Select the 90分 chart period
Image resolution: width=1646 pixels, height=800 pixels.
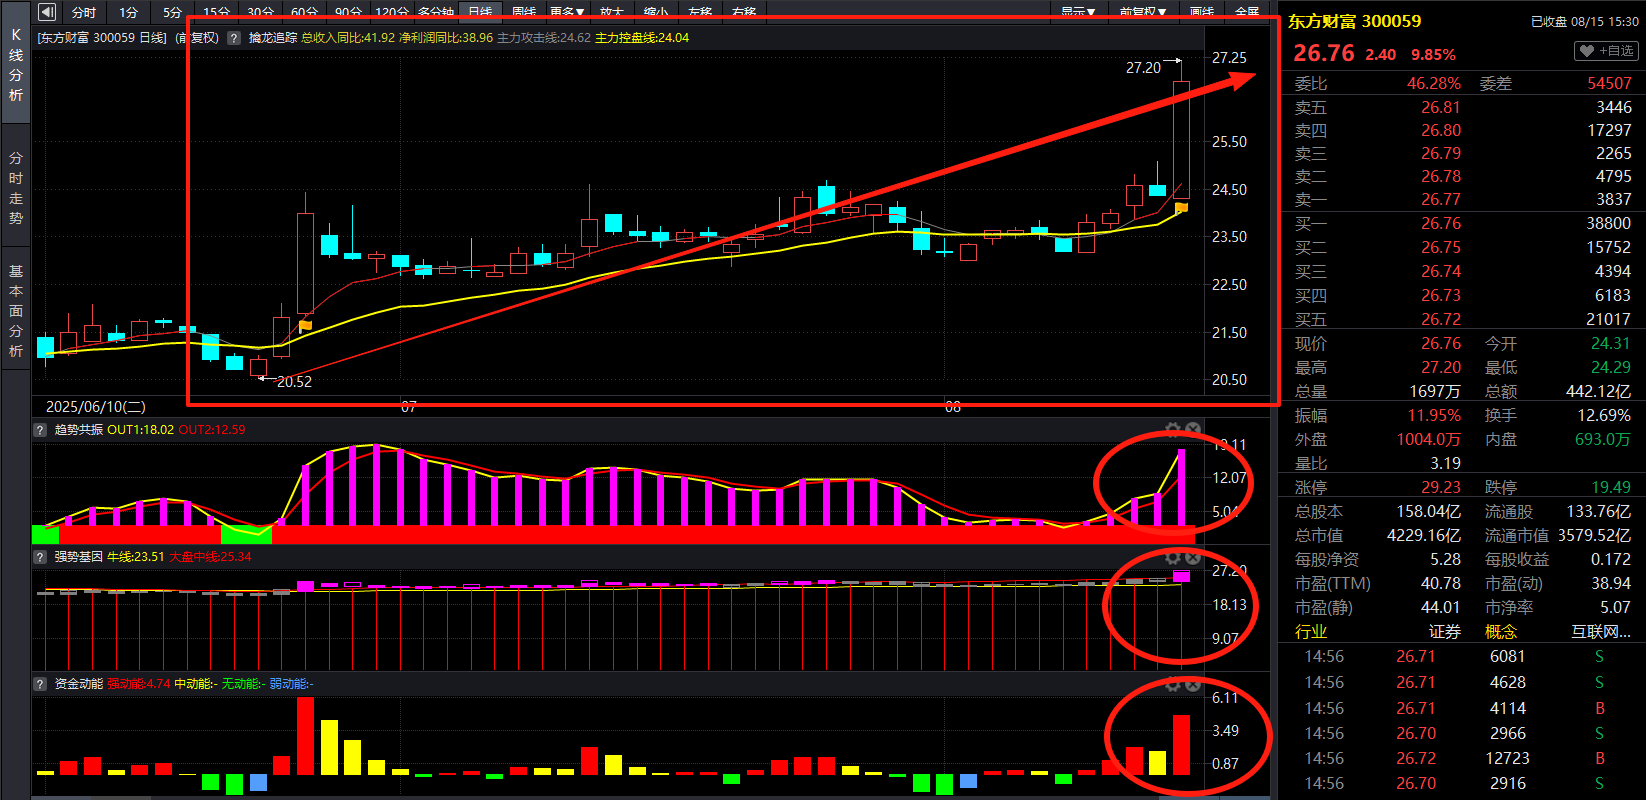click(348, 12)
